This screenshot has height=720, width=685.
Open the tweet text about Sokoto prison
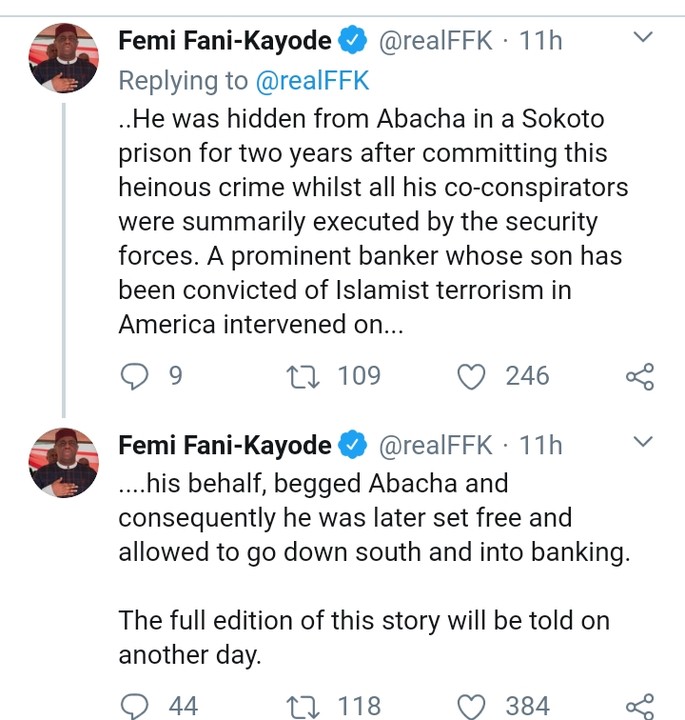coord(370,221)
